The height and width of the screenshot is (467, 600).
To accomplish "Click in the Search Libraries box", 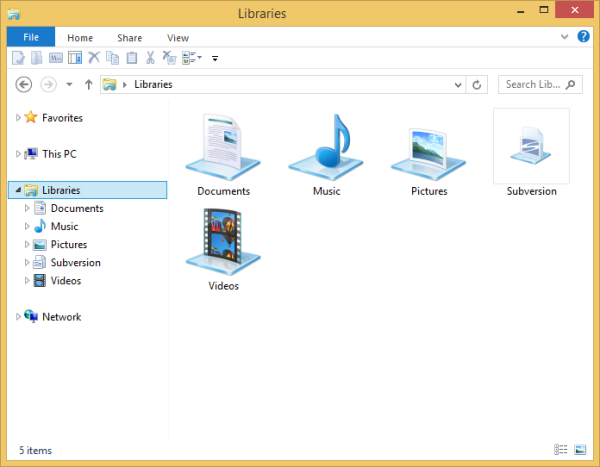I will (540, 85).
